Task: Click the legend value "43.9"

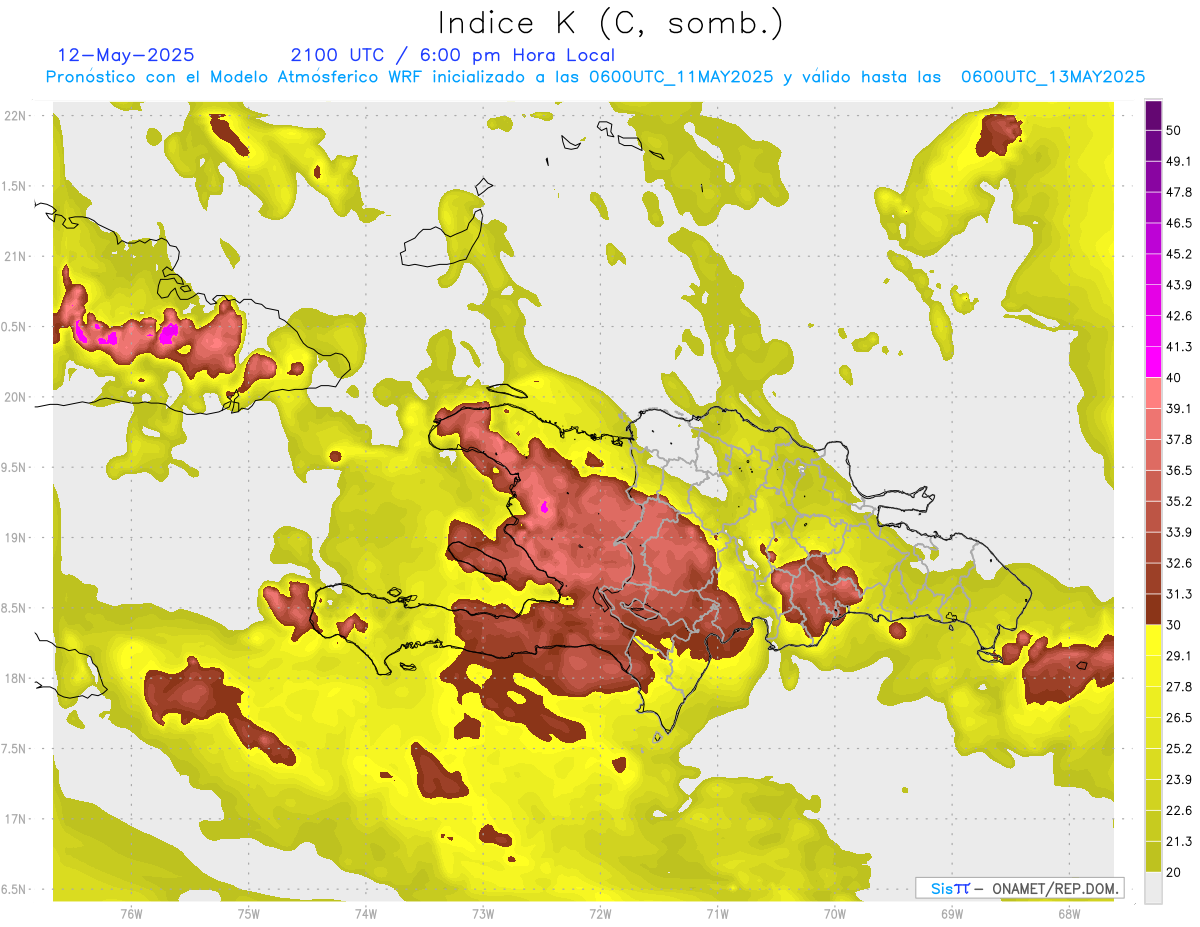Action: [1179, 285]
